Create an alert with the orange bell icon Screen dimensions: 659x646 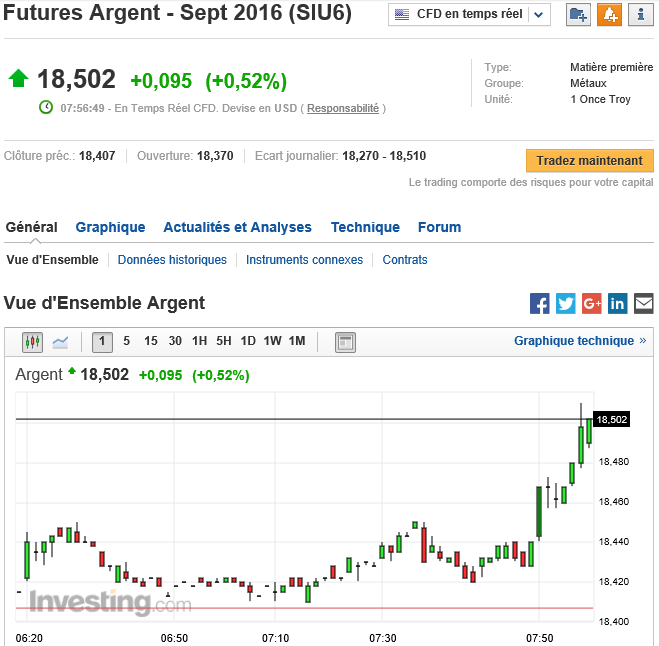coord(609,15)
